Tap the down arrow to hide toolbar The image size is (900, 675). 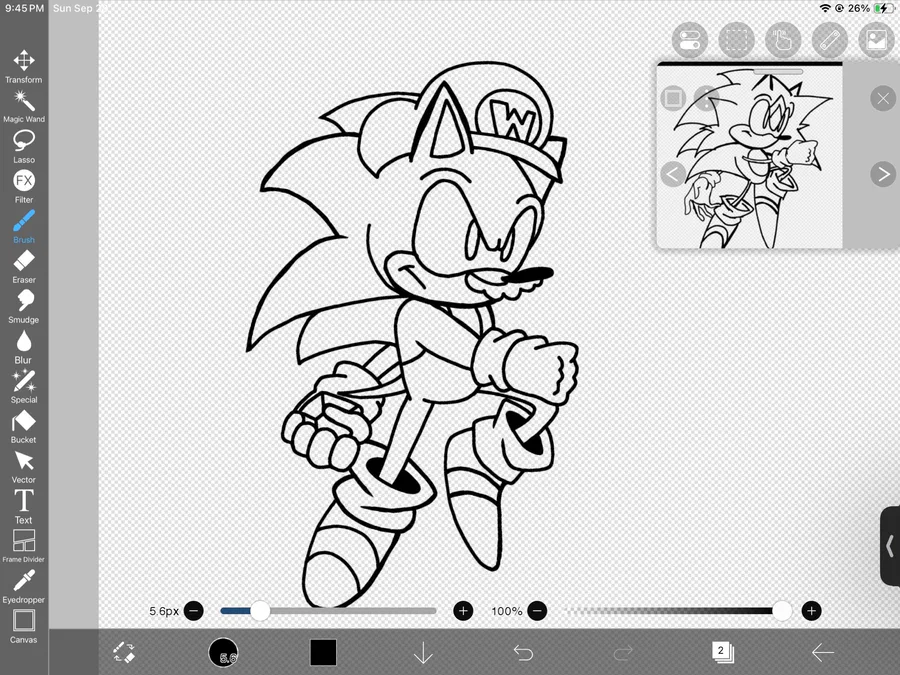pos(423,653)
